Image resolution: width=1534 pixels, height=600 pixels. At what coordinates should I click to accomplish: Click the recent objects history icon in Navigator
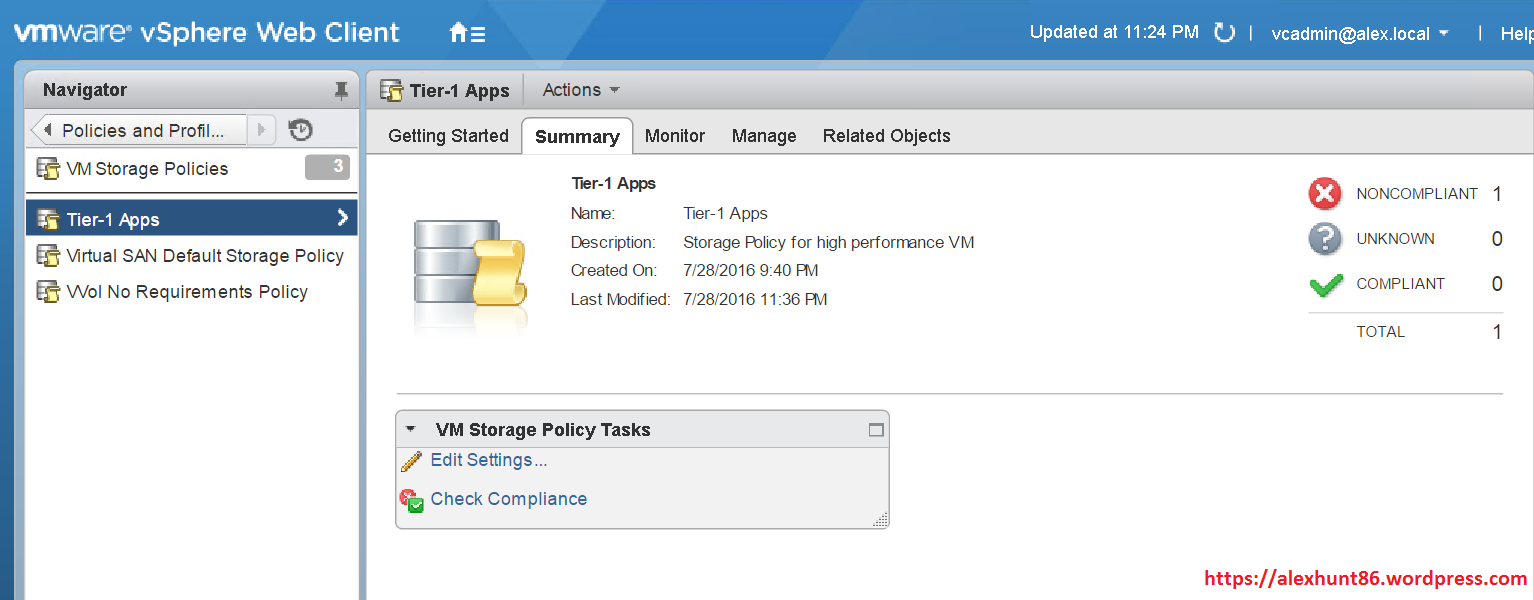(x=299, y=127)
